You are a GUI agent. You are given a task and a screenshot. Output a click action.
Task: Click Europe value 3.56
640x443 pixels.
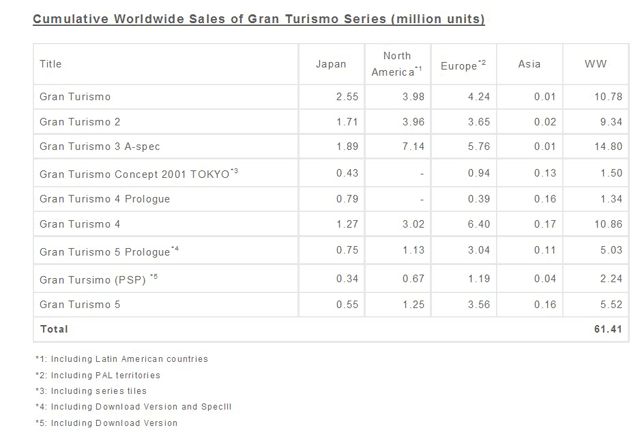coord(479,304)
